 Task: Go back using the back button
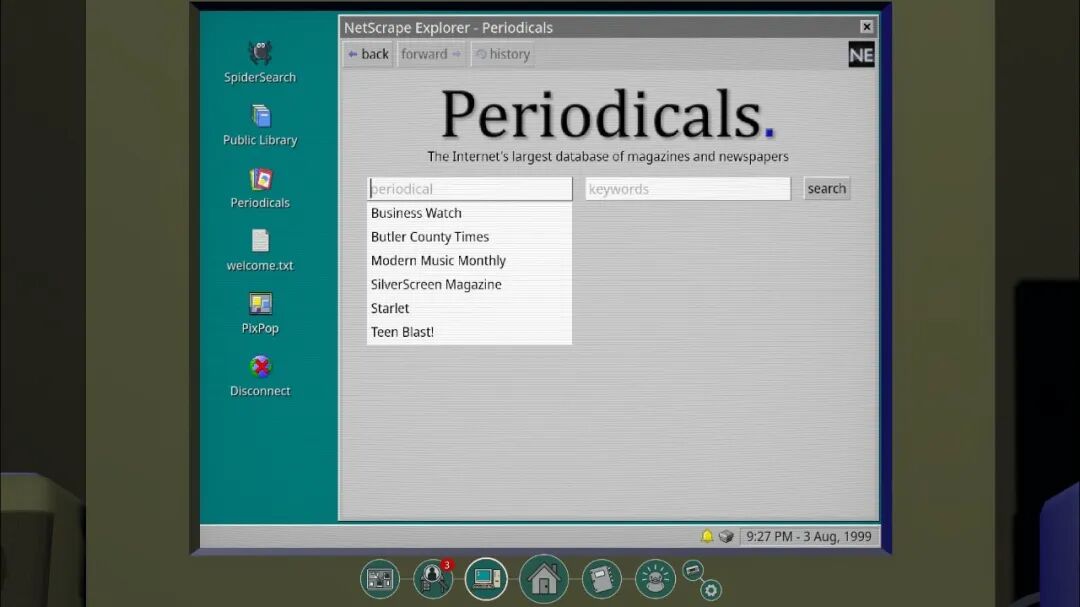pos(368,54)
